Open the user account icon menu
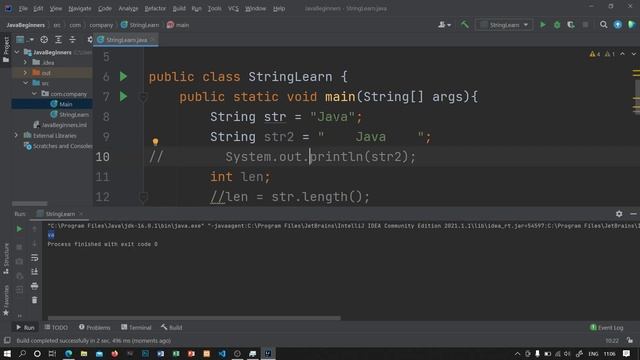 pos(444,25)
